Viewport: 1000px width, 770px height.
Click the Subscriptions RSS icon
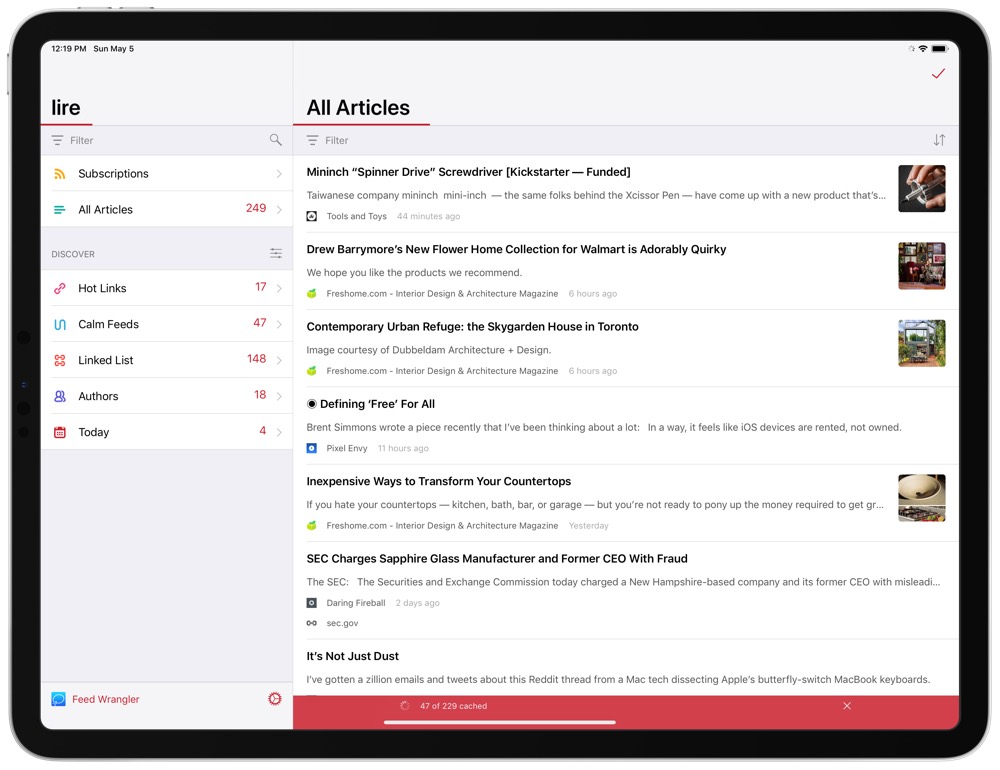pyautogui.click(x=59, y=174)
